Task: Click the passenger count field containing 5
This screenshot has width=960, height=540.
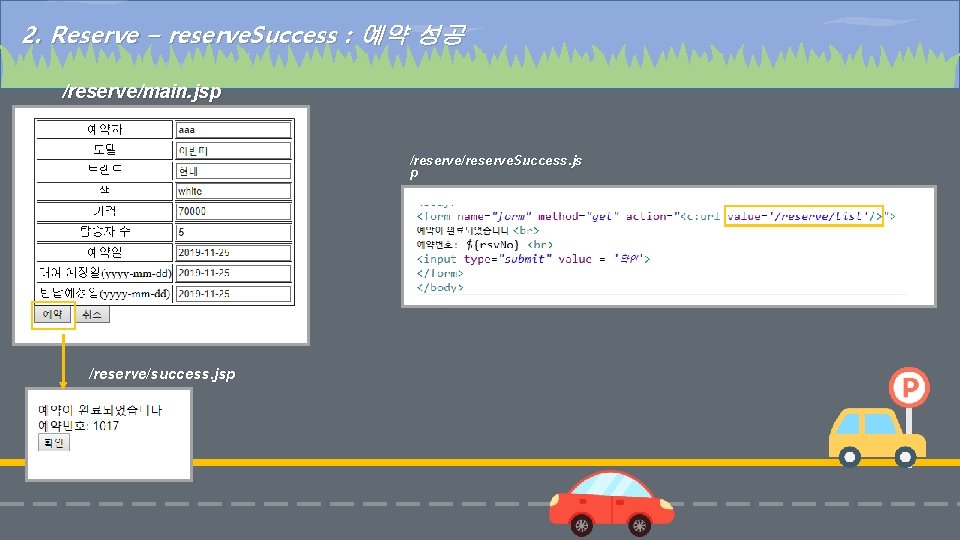Action: [x=233, y=232]
